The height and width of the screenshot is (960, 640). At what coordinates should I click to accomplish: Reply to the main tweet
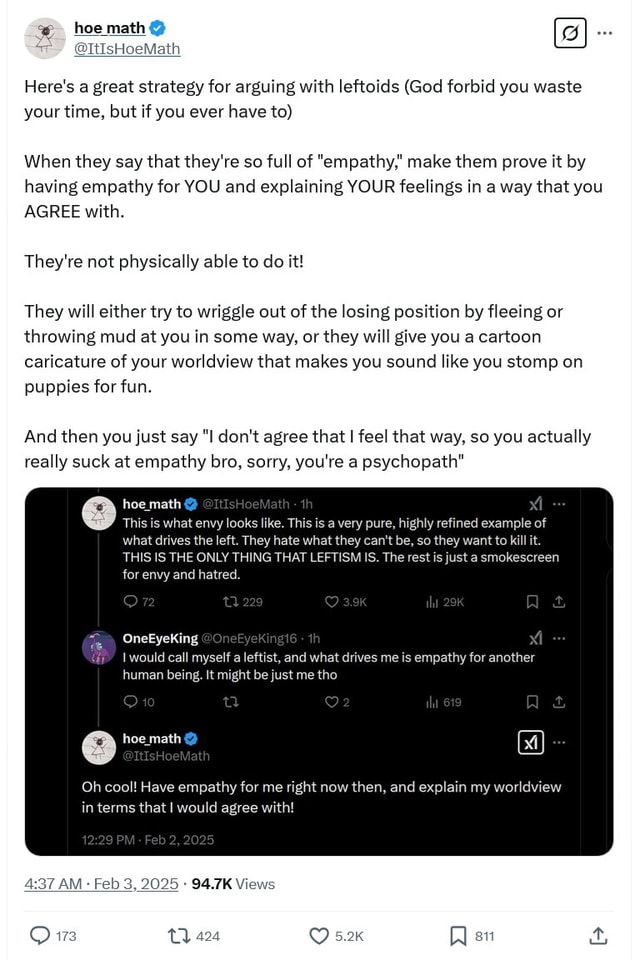coord(41,936)
